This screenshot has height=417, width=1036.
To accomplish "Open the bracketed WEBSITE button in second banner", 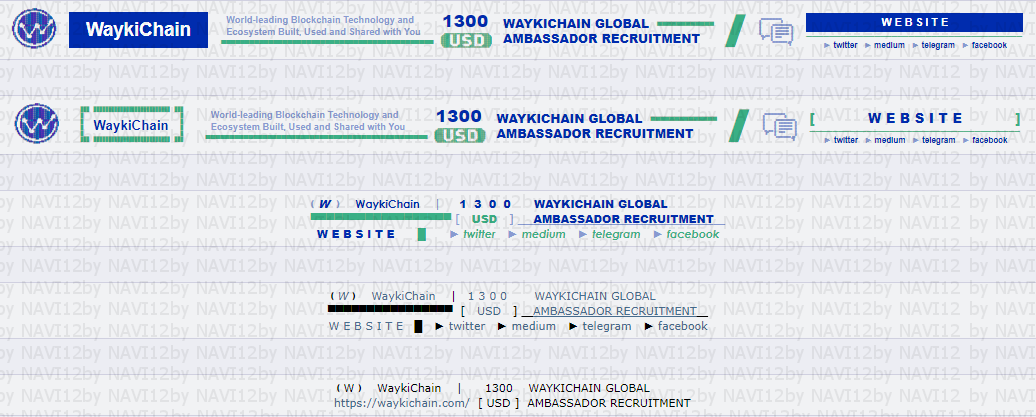I will click(915, 119).
